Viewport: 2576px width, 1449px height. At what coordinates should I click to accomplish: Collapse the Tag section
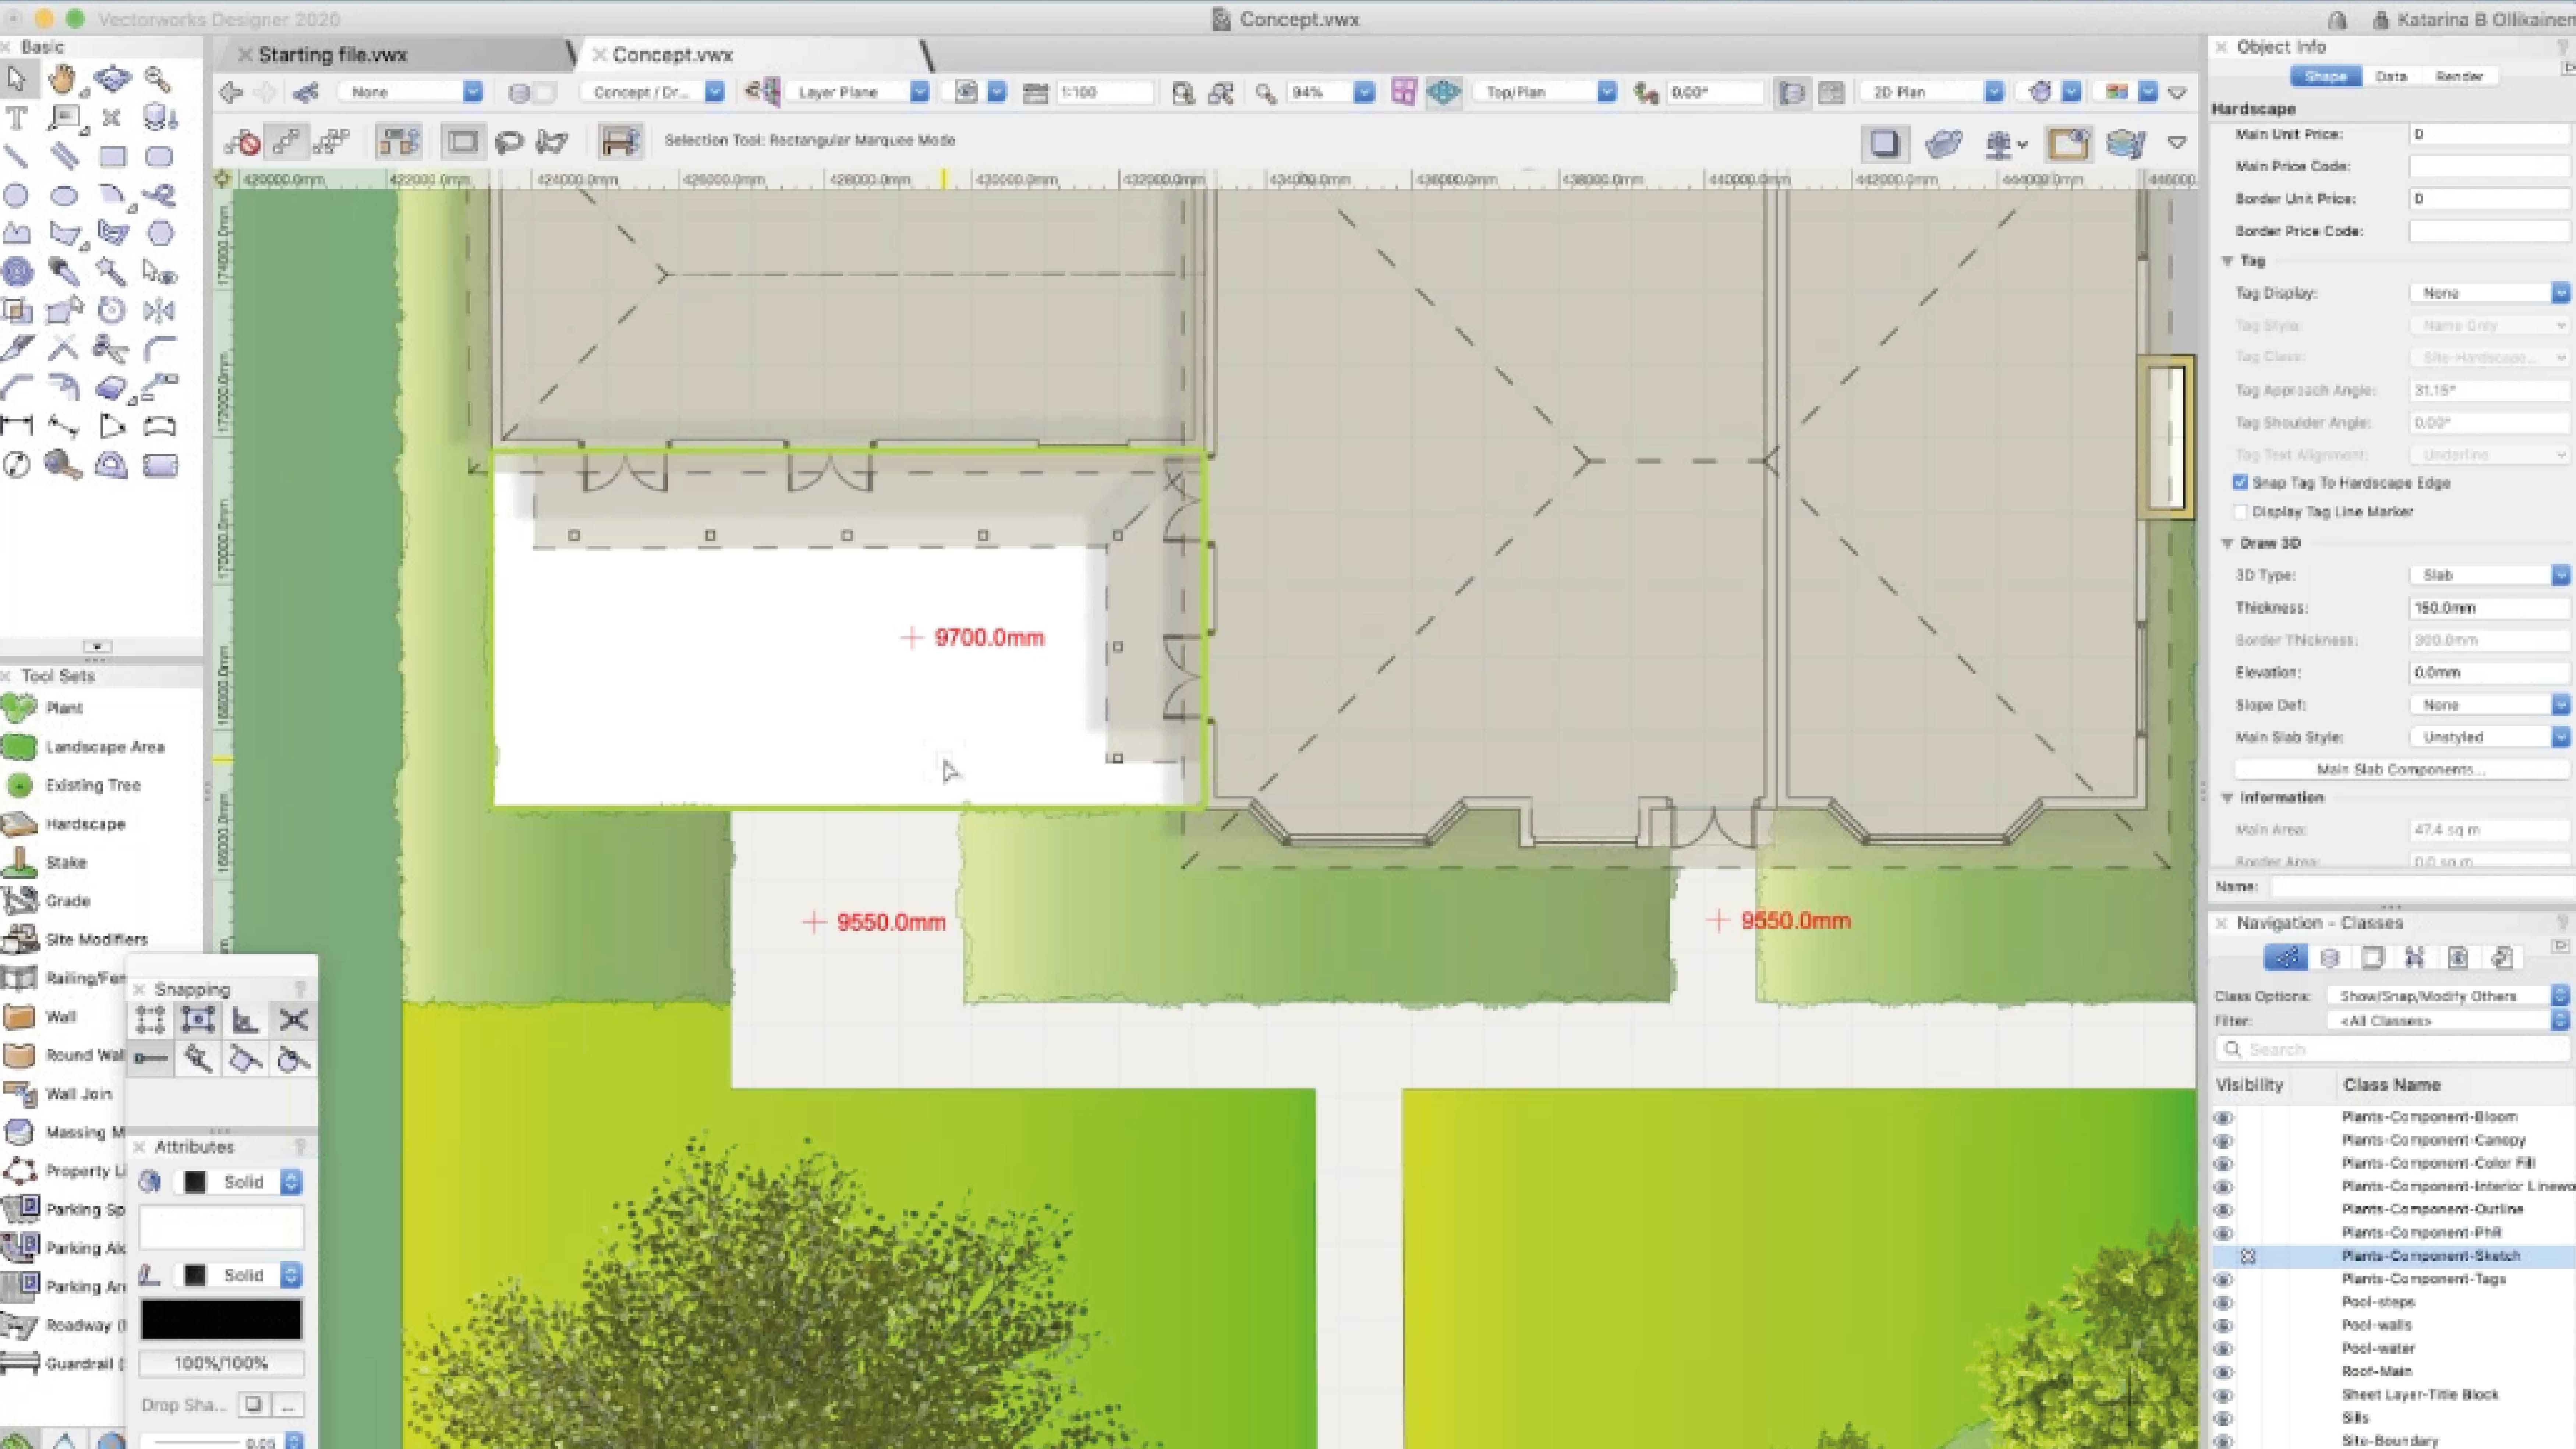pyautogui.click(x=2227, y=261)
